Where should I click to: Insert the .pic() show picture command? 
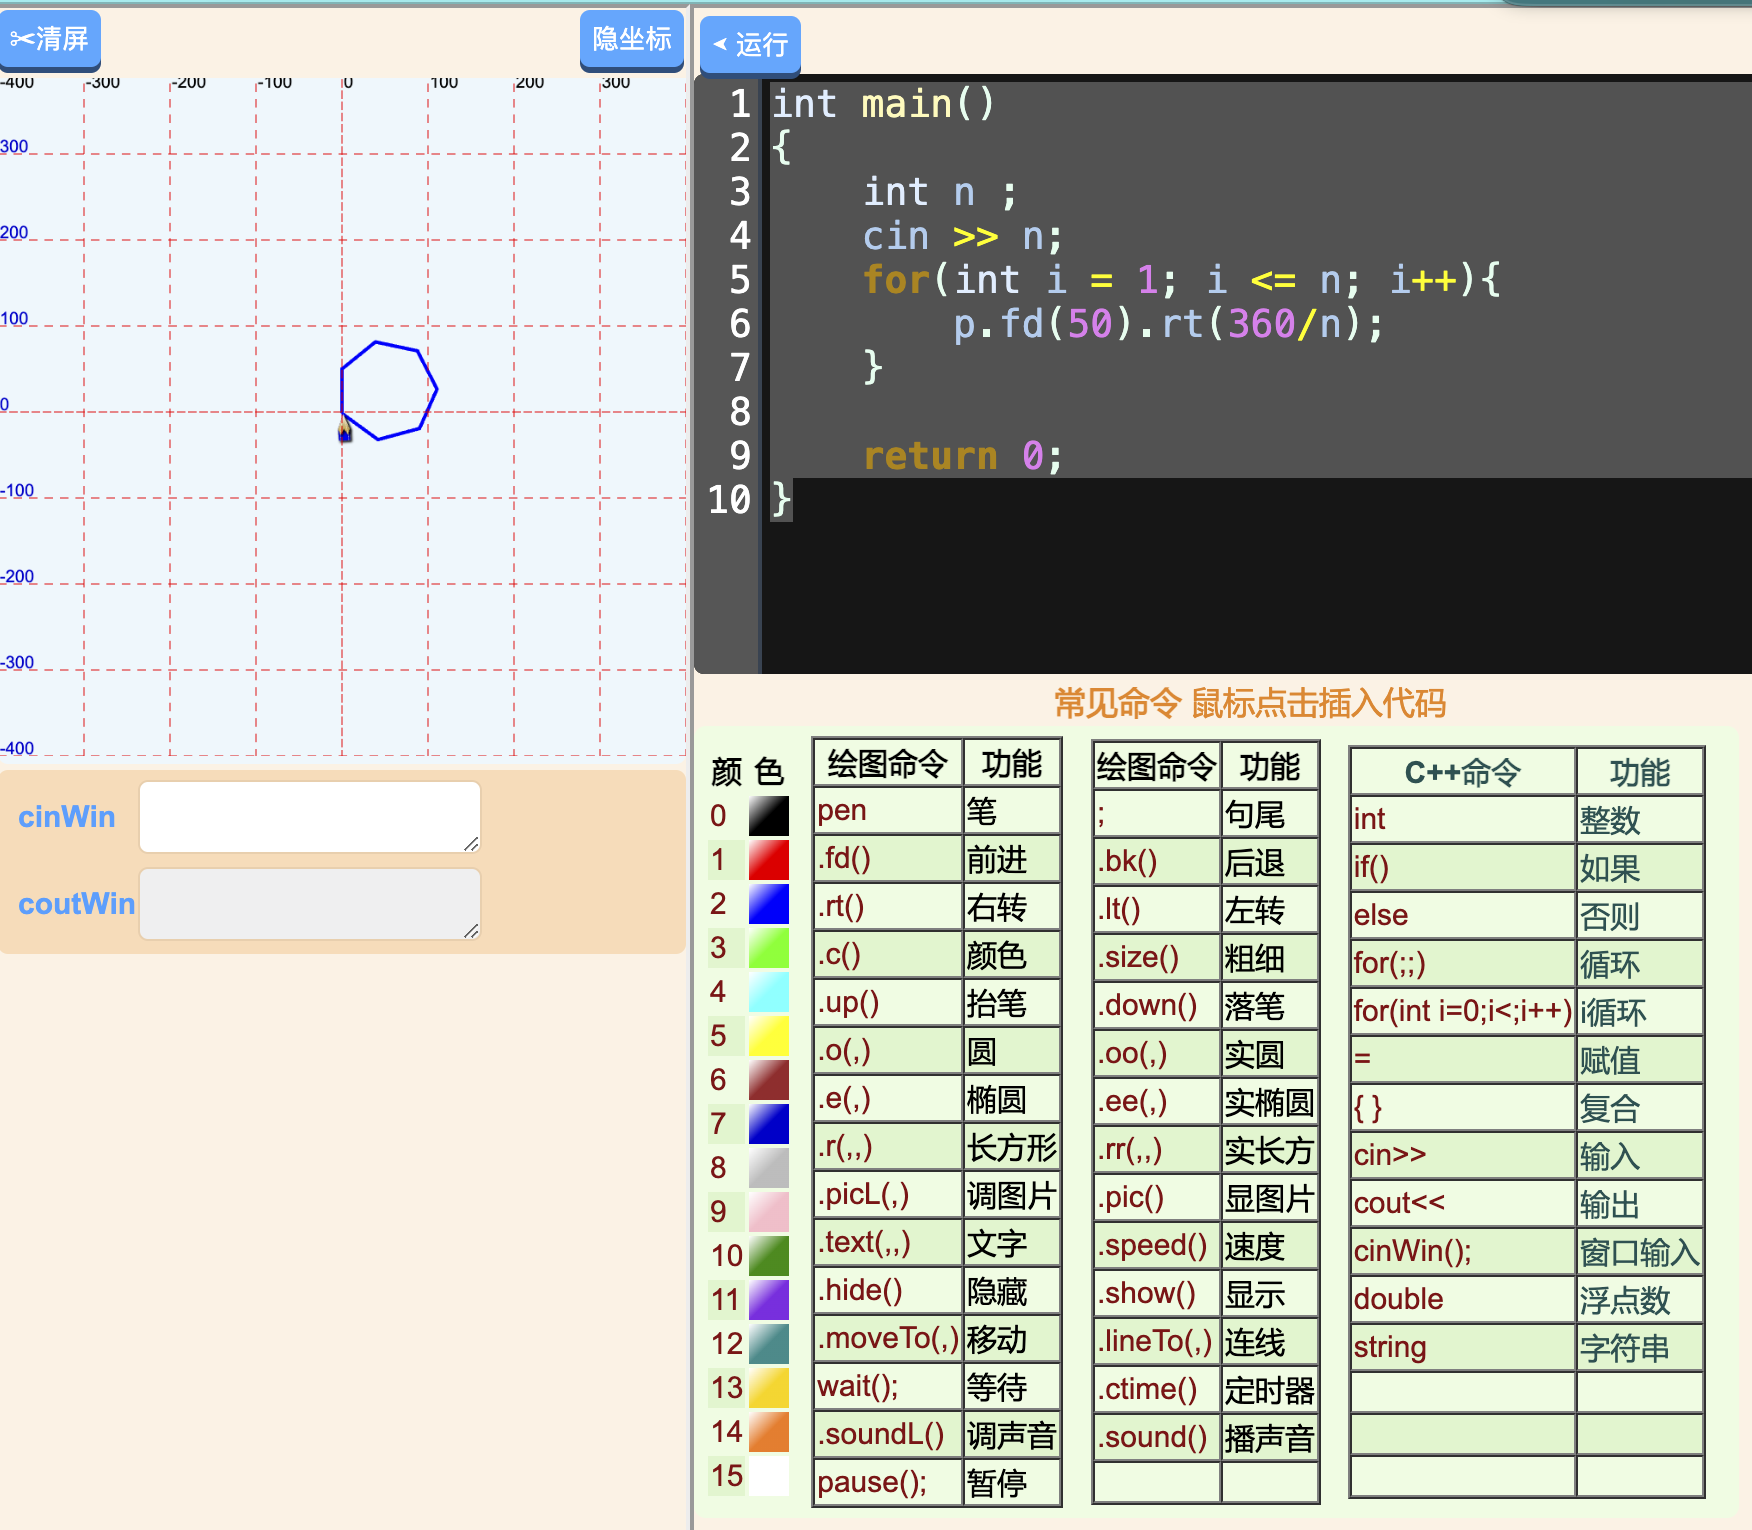click(x=1157, y=1198)
